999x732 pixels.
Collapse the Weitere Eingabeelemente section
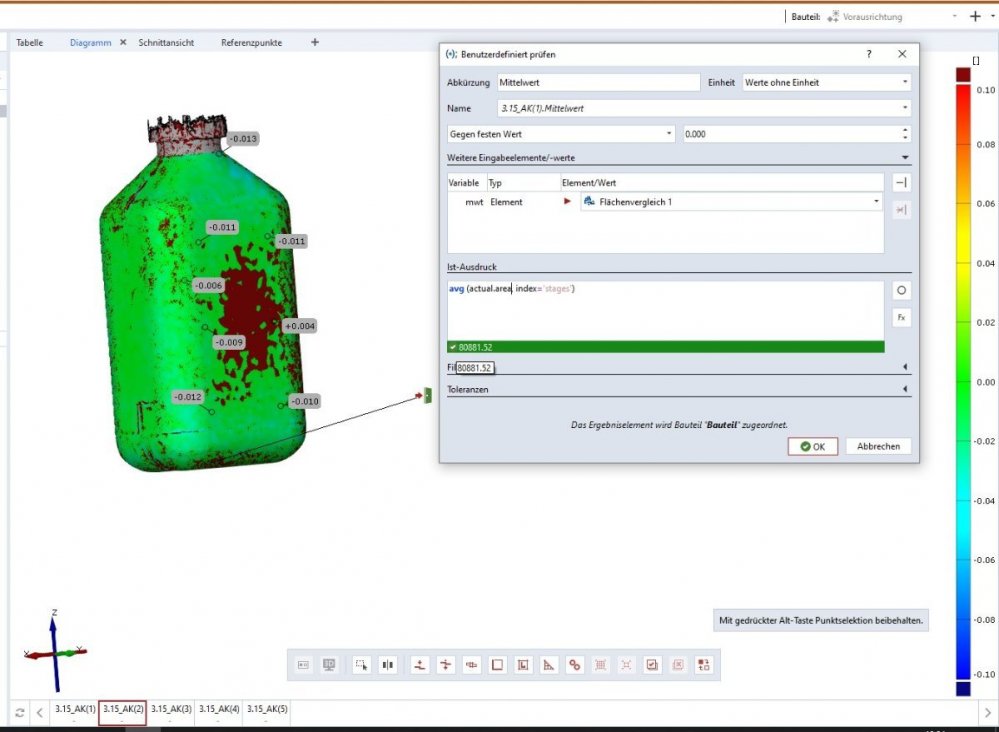click(904, 157)
